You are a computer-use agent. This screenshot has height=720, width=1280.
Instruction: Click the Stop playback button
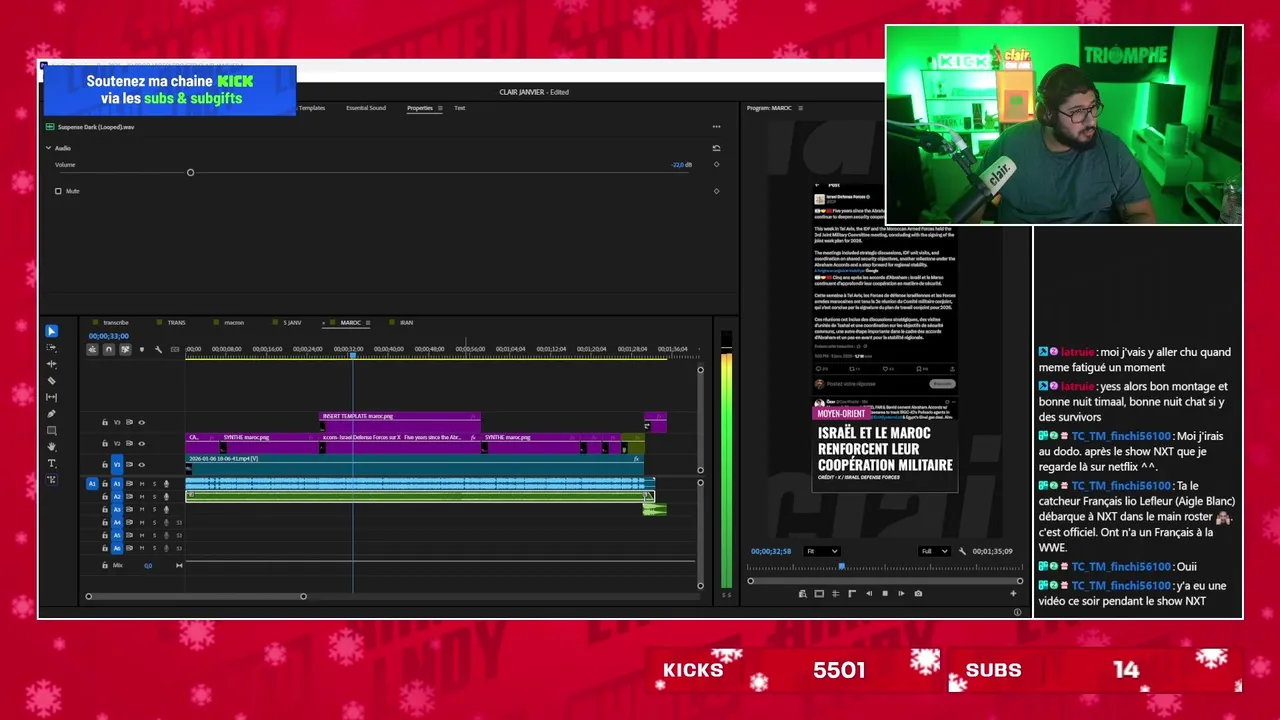885,593
